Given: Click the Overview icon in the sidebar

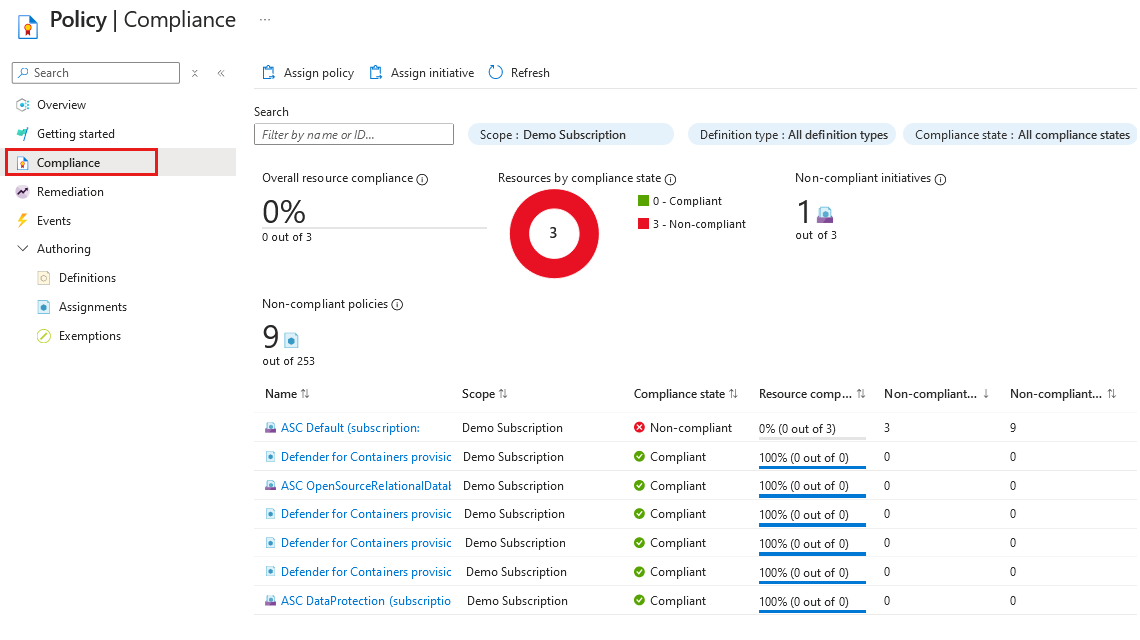Looking at the screenshot, I should pos(23,105).
